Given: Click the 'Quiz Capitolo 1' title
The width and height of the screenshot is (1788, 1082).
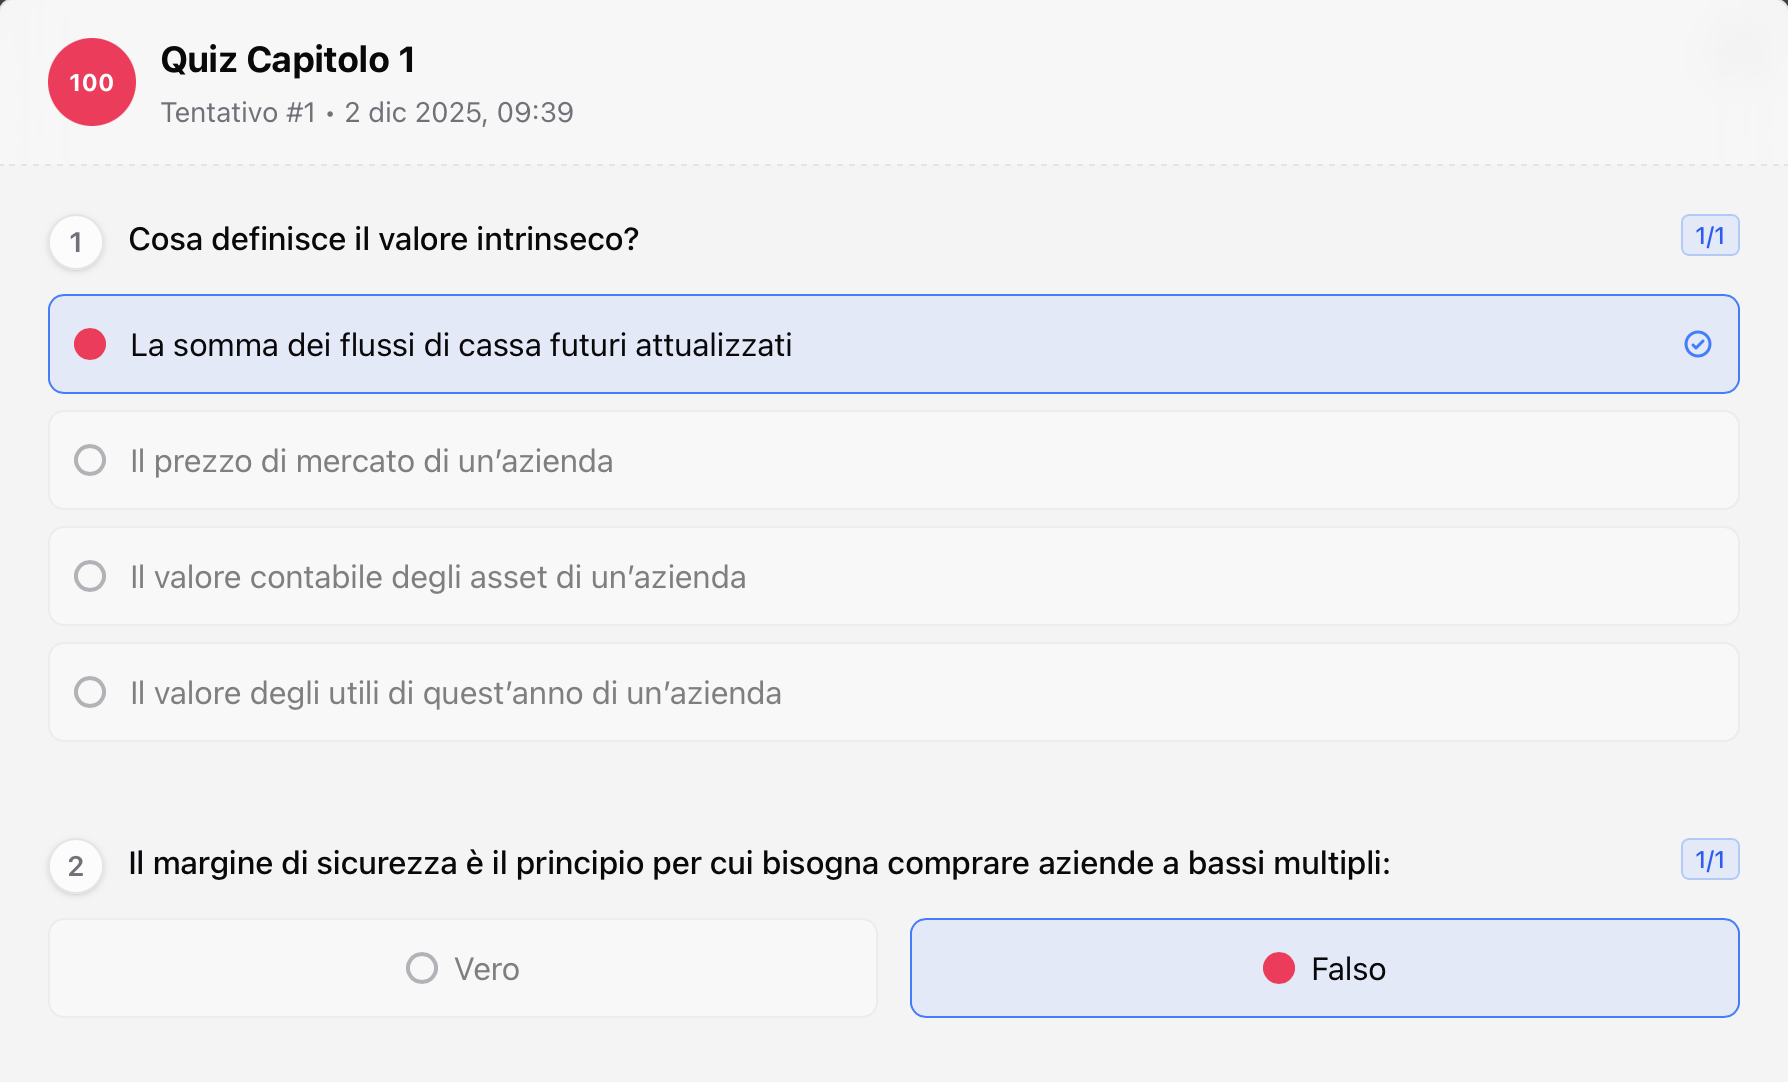Looking at the screenshot, I should [x=288, y=60].
